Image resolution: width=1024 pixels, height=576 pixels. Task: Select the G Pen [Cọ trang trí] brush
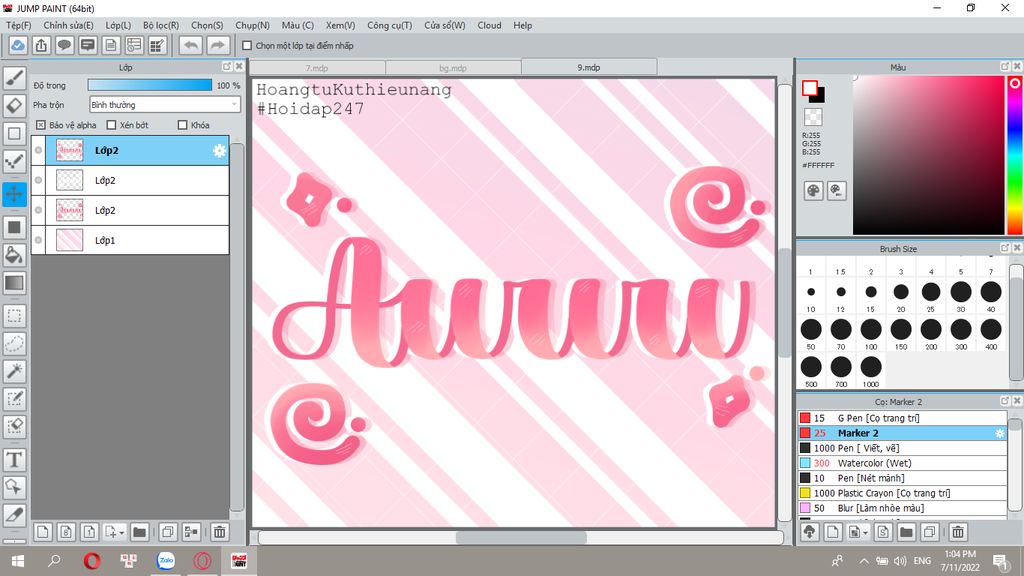click(x=902, y=418)
